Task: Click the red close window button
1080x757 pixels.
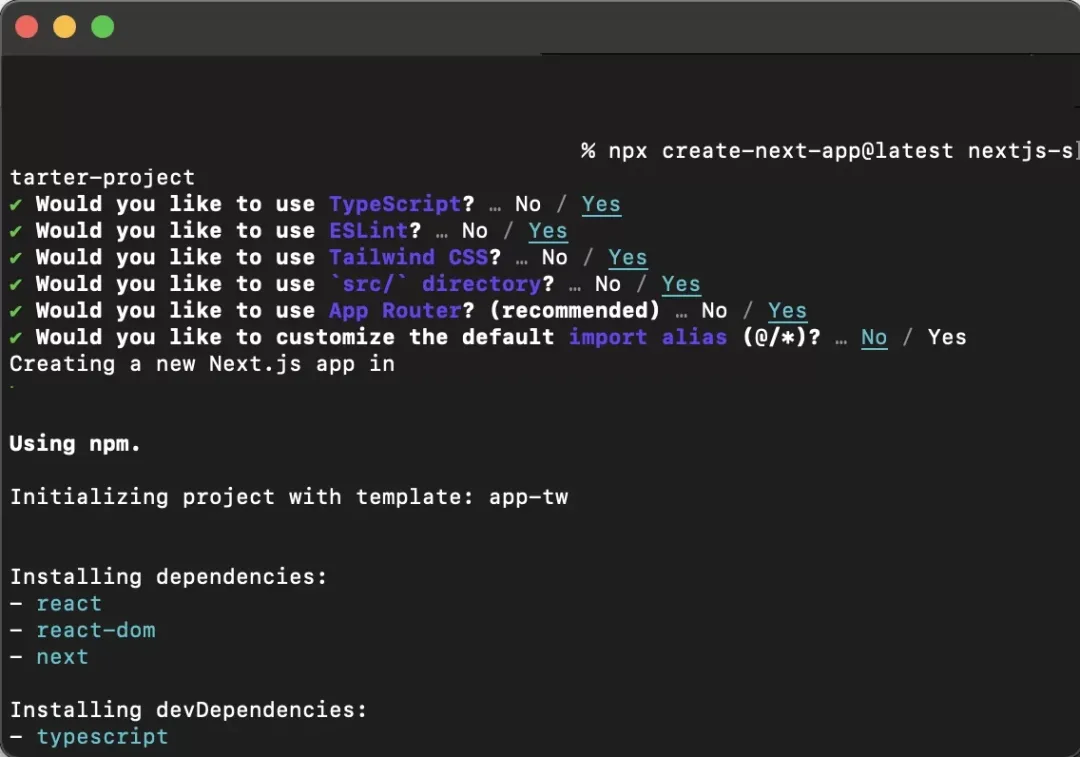Action: (x=27, y=27)
